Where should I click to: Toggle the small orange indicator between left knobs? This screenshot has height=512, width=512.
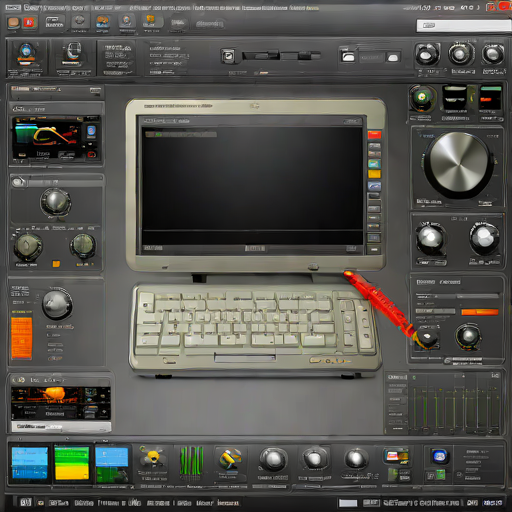coord(56,264)
